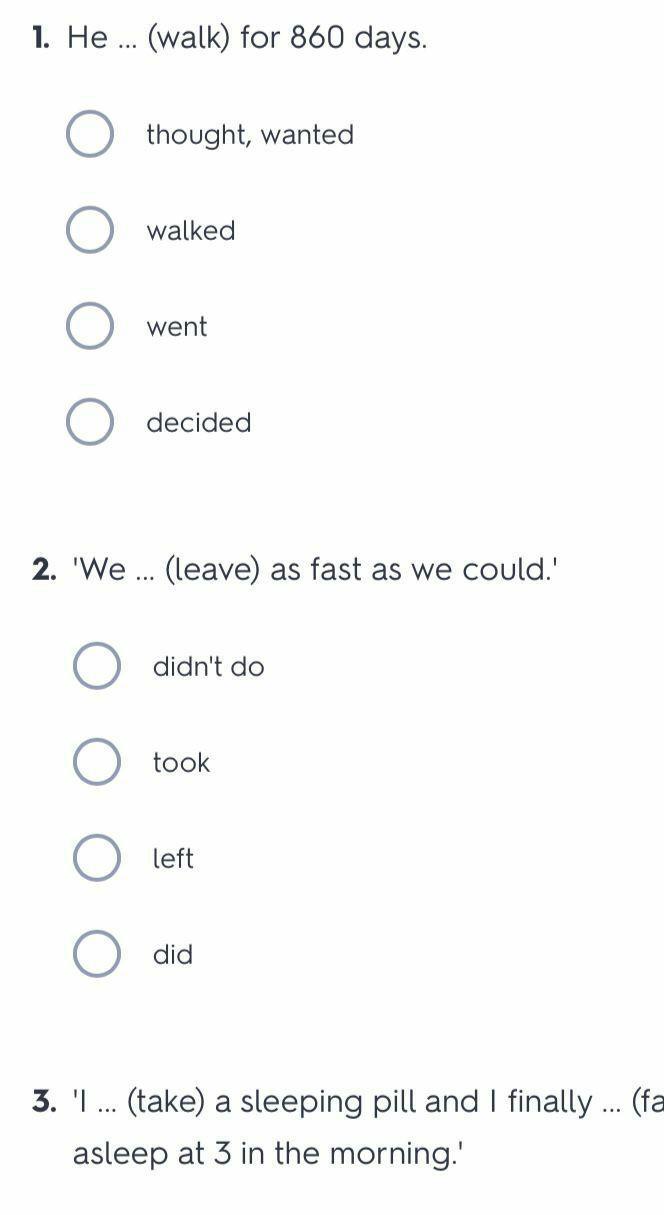Image resolution: width=664 pixels, height=1215 pixels.
Task: Click the 'went' answer label
Action: [x=177, y=327]
